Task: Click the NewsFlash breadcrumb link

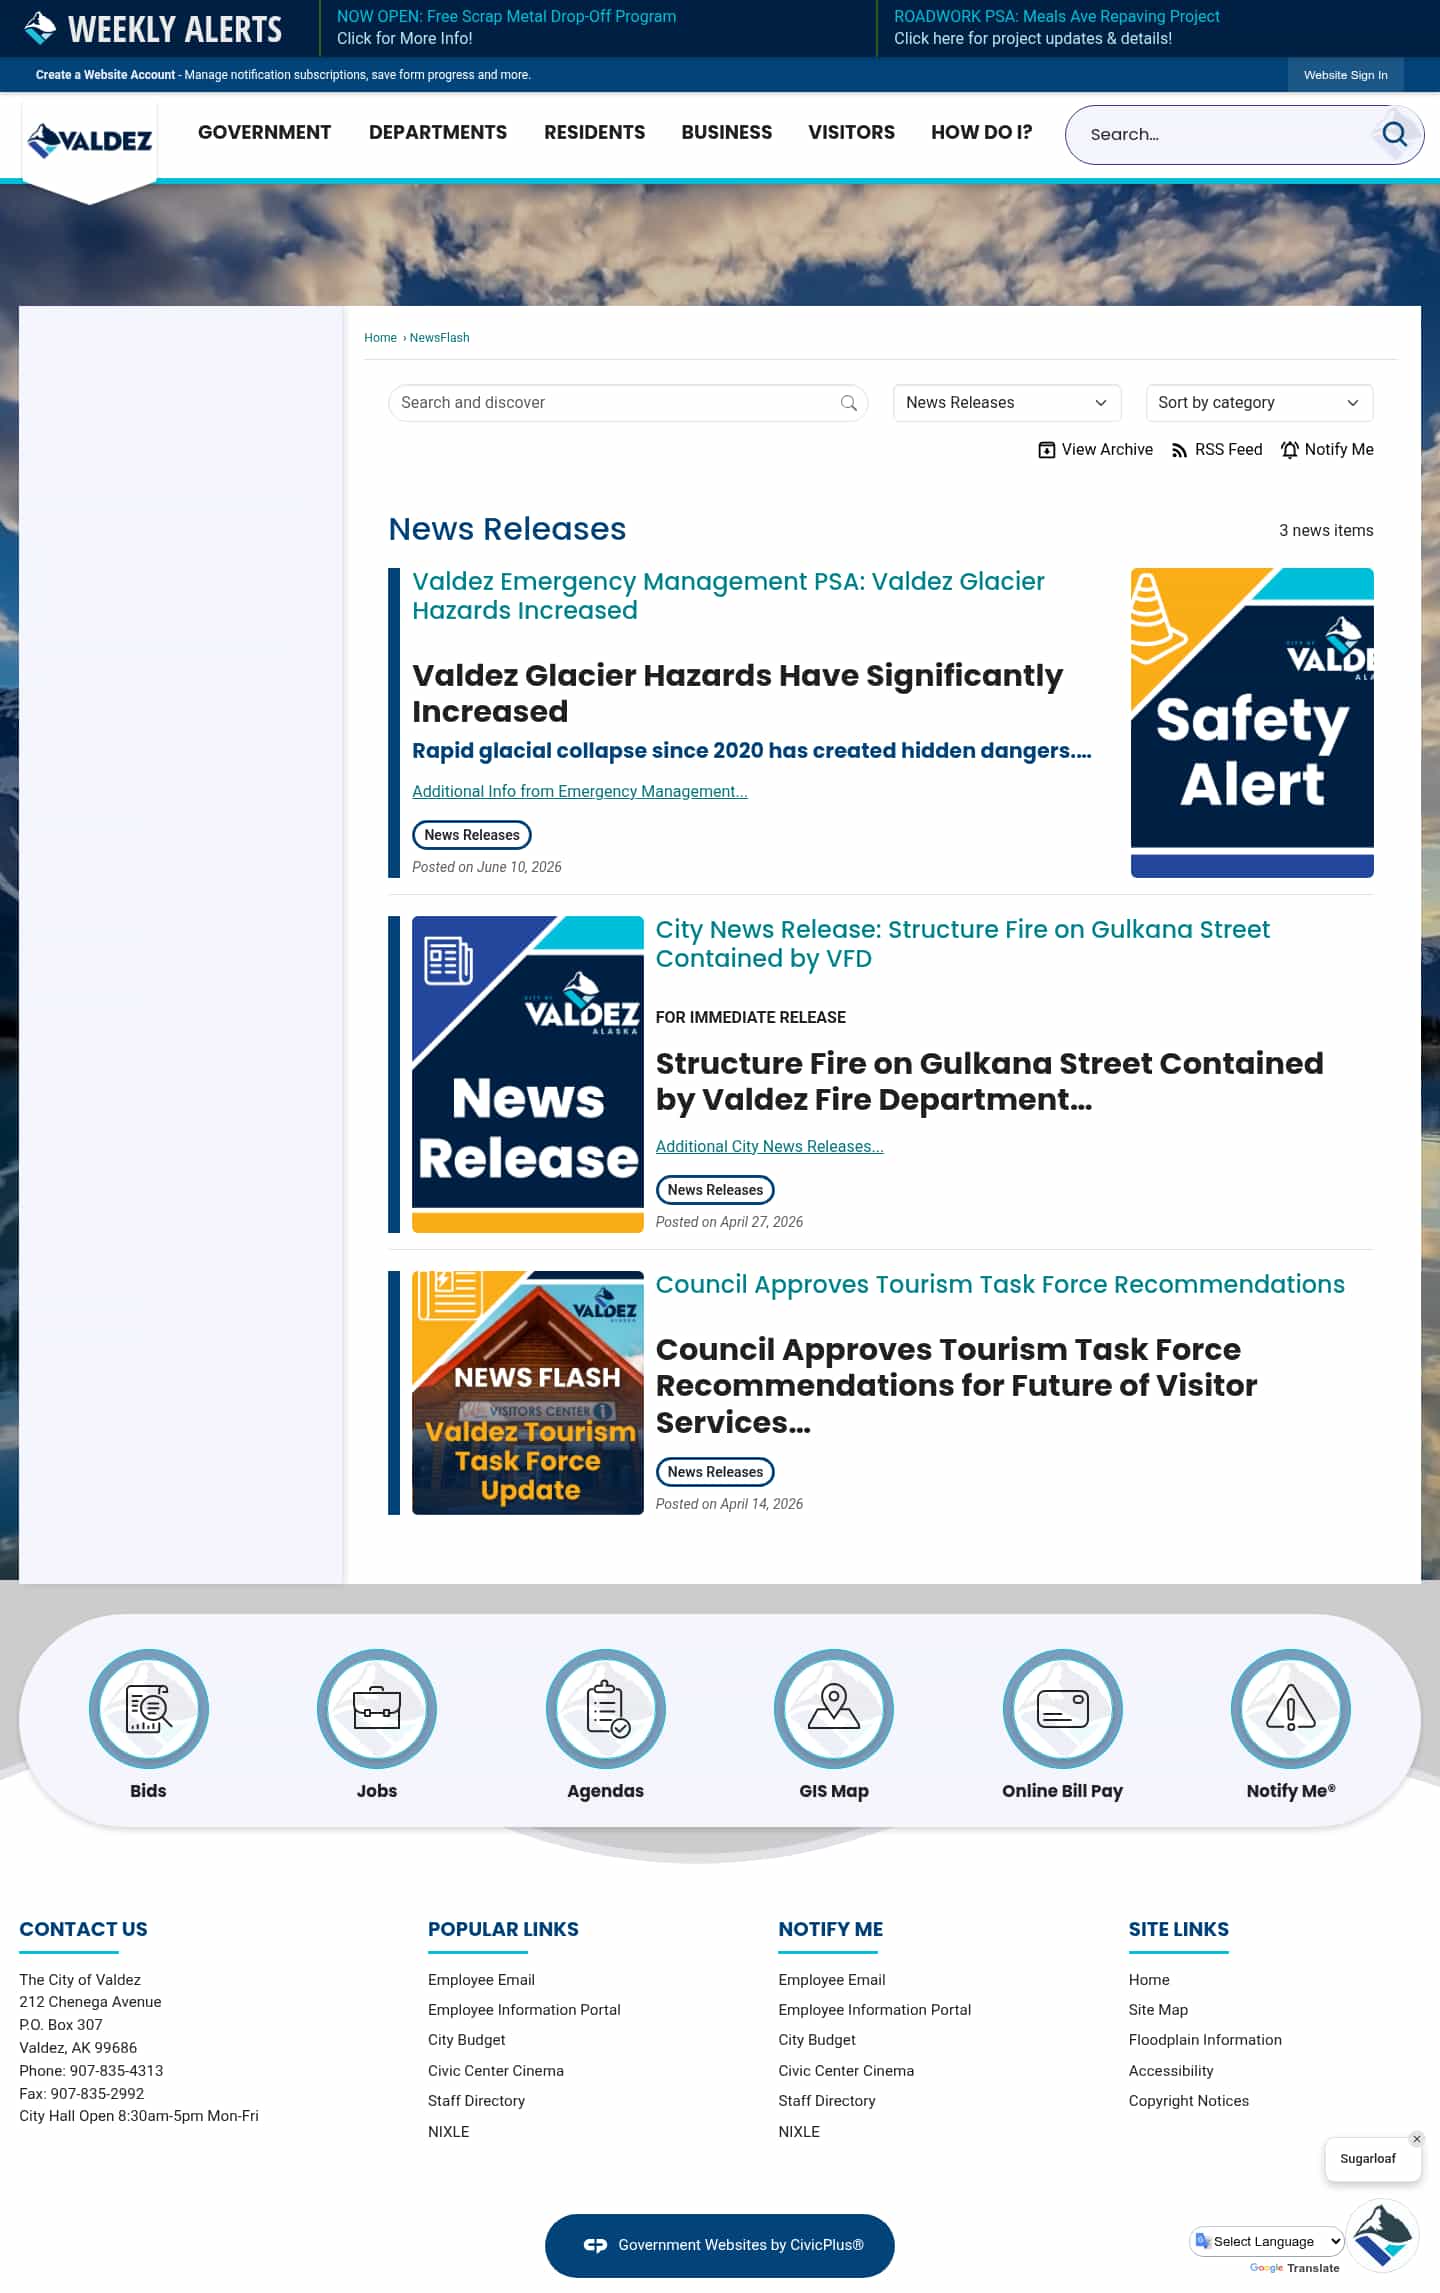Action: click(x=439, y=338)
